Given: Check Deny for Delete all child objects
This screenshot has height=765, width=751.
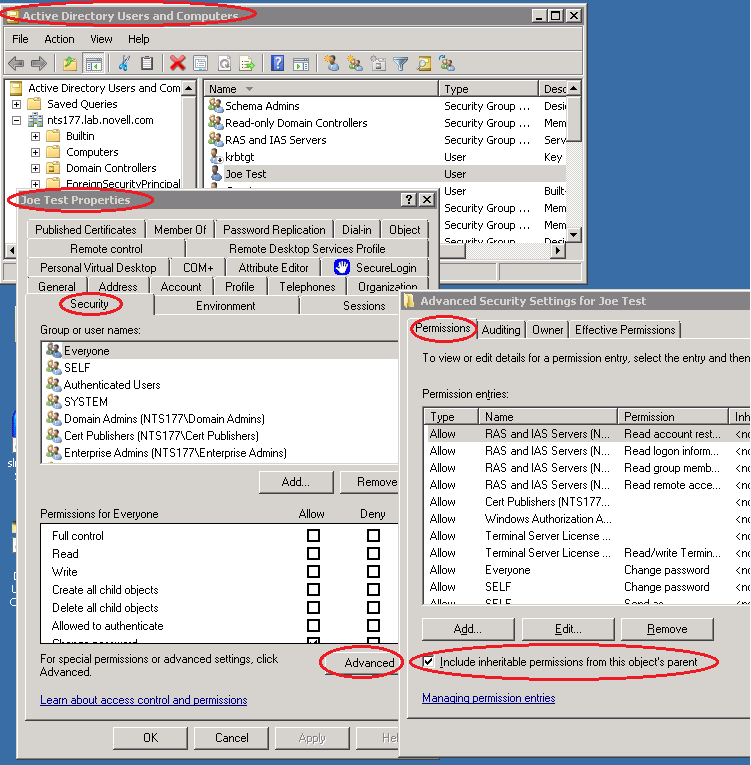Looking at the screenshot, I should [373, 607].
